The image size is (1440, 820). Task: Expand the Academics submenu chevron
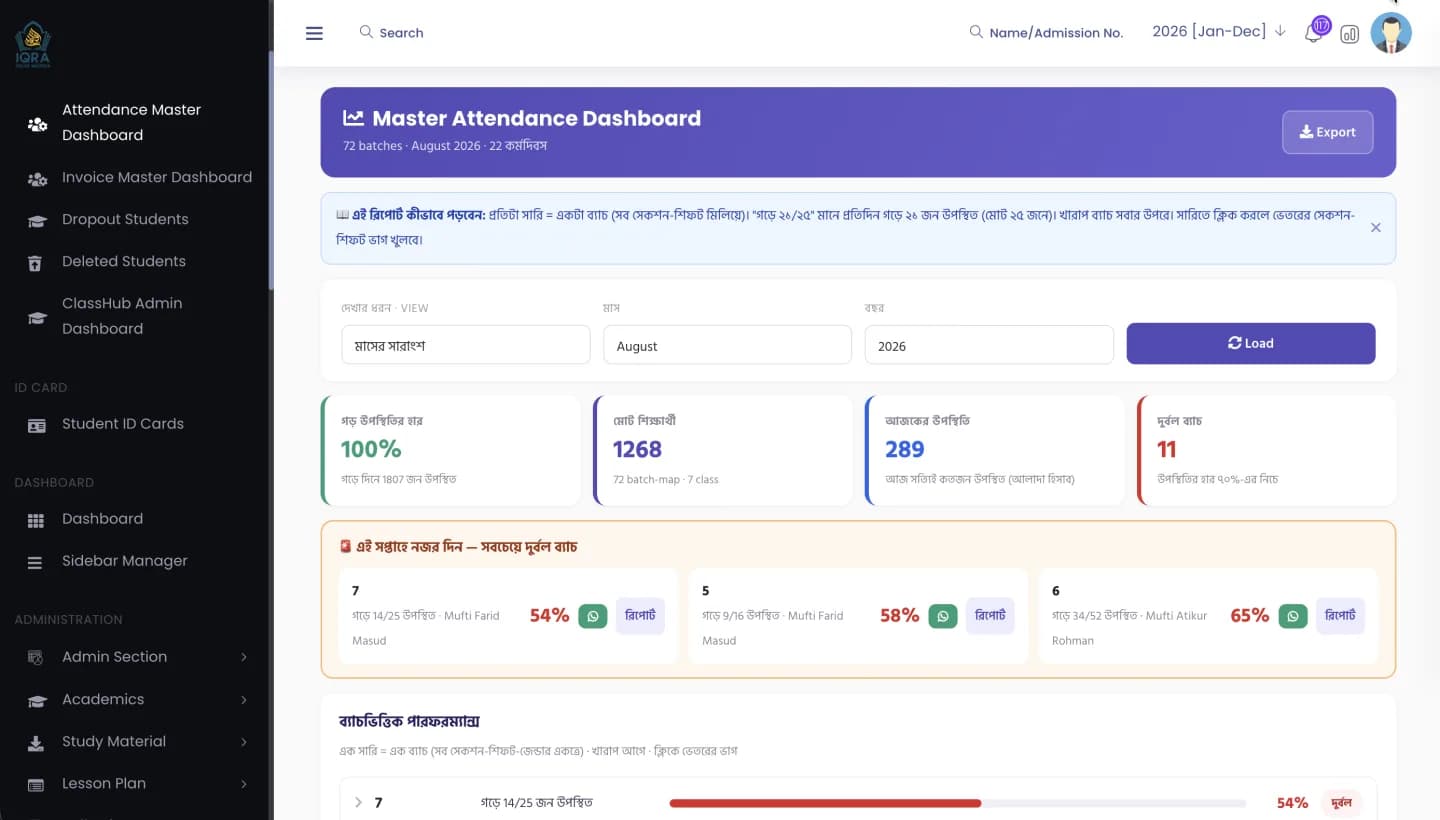pyautogui.click(x=244, y=700)
